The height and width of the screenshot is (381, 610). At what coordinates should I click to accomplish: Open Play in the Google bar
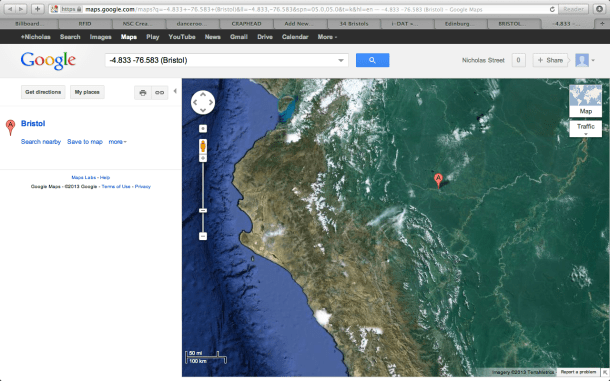coord(152,37)
